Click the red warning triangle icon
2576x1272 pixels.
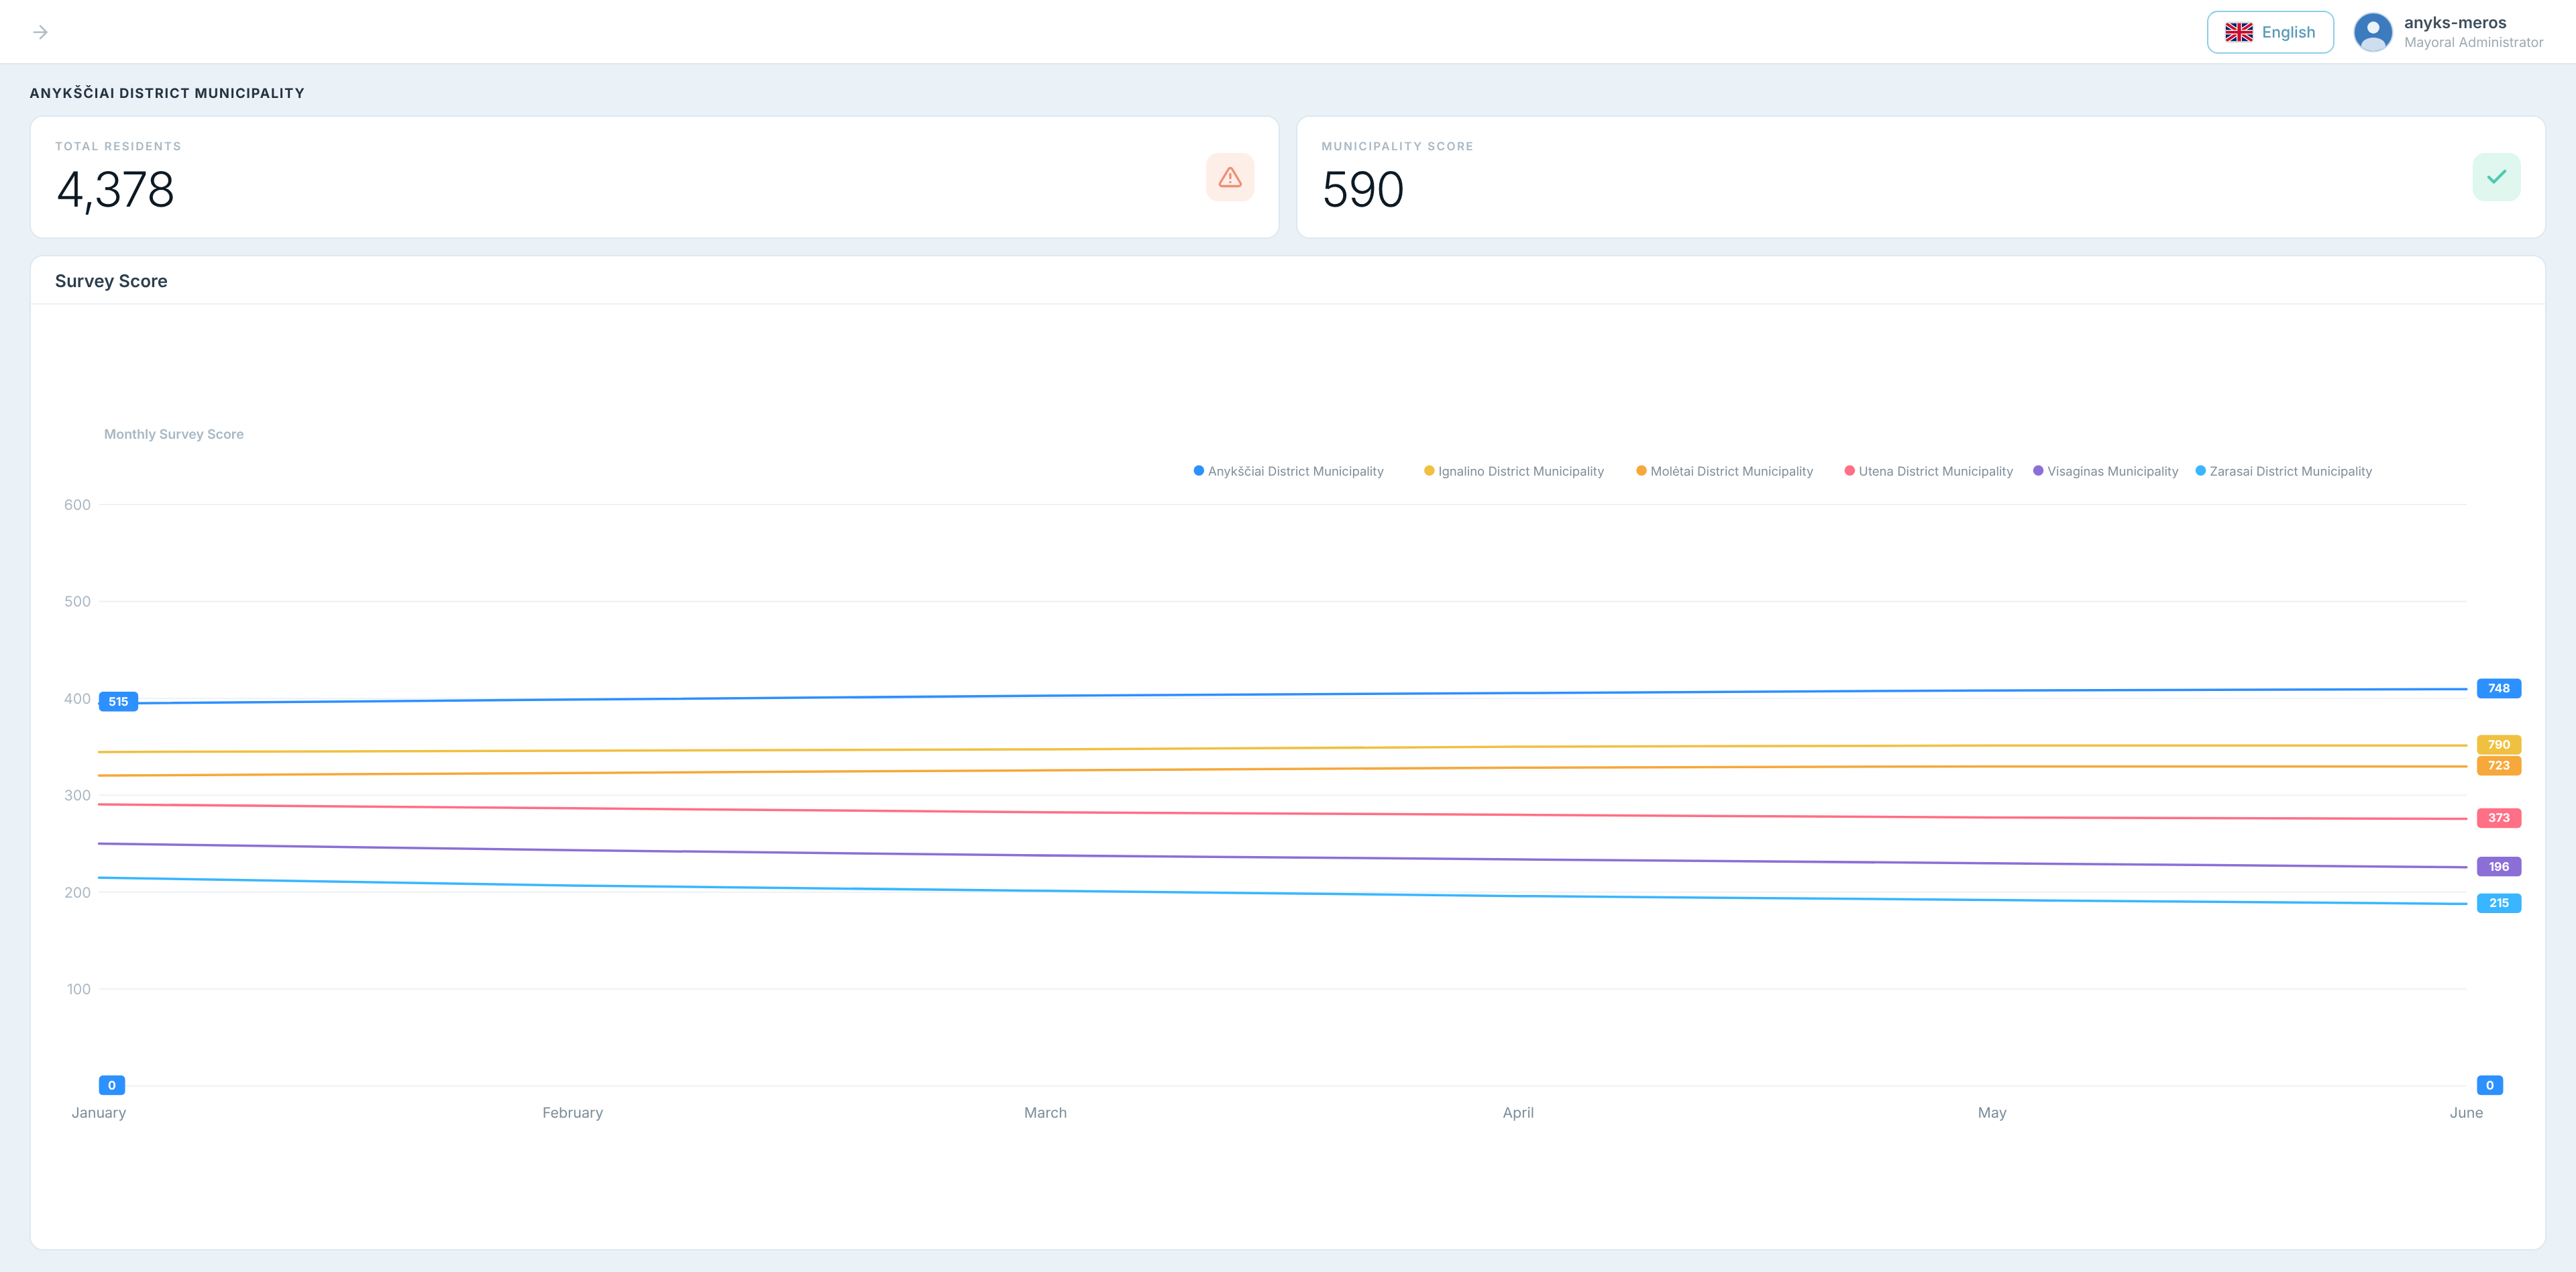pyautogui.click(x=1229, y=177)
